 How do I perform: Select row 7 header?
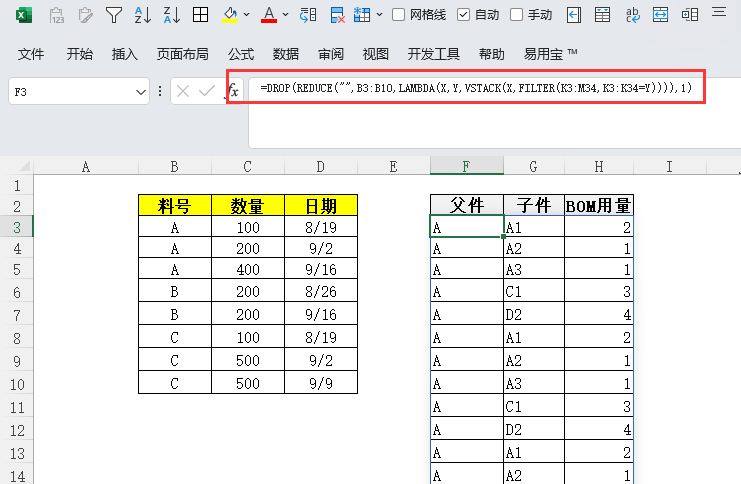(17, 315)
